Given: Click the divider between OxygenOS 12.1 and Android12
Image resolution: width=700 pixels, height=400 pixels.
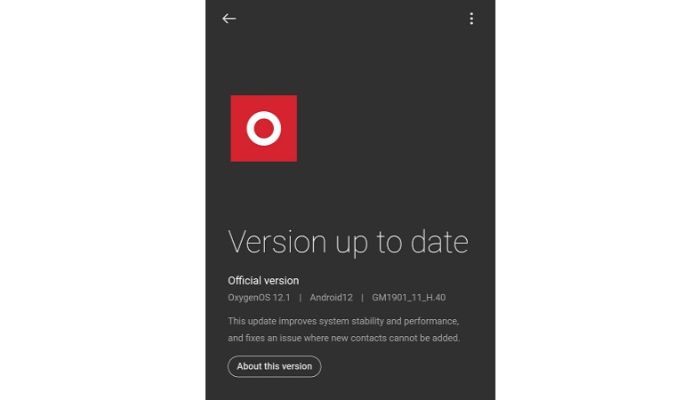Looking at the screenshot, I should pyautogui.click(x=300, y=298).
